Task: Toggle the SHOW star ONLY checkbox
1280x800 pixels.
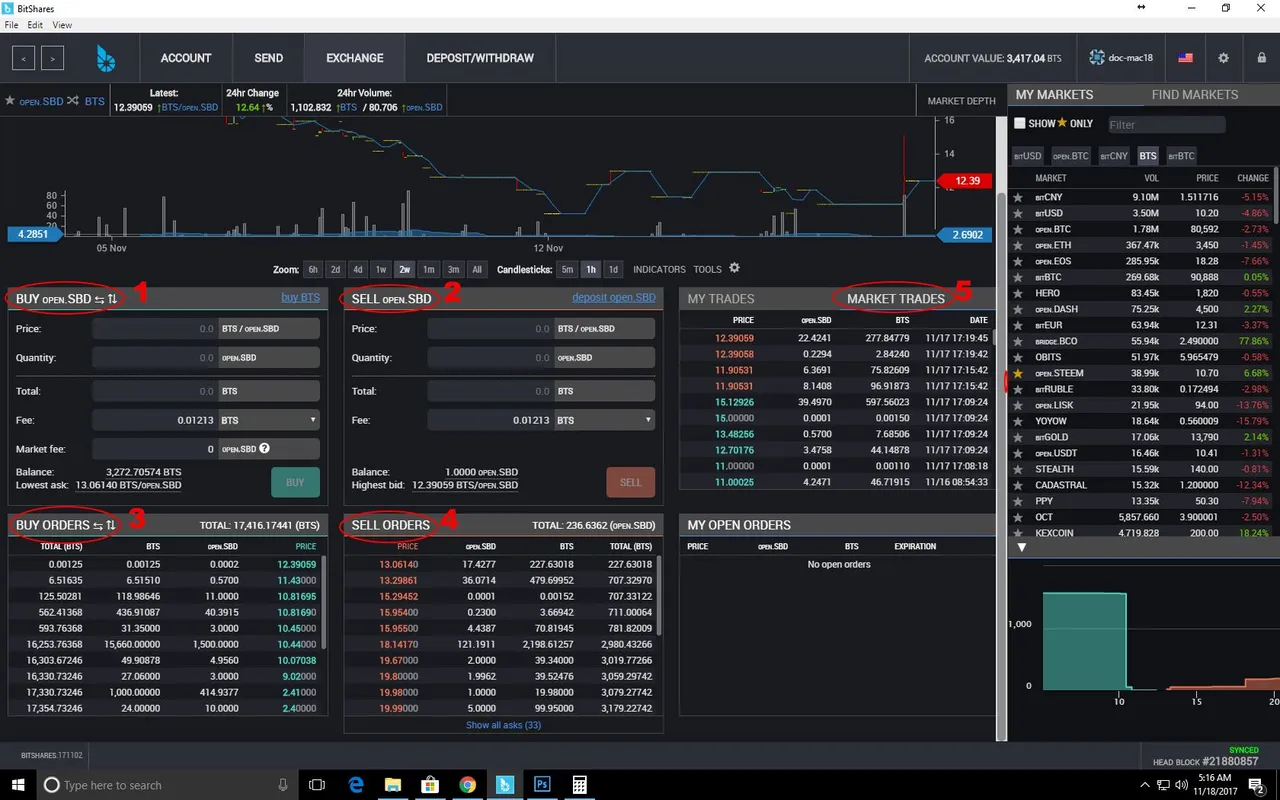Action: tap(1020, 124)
